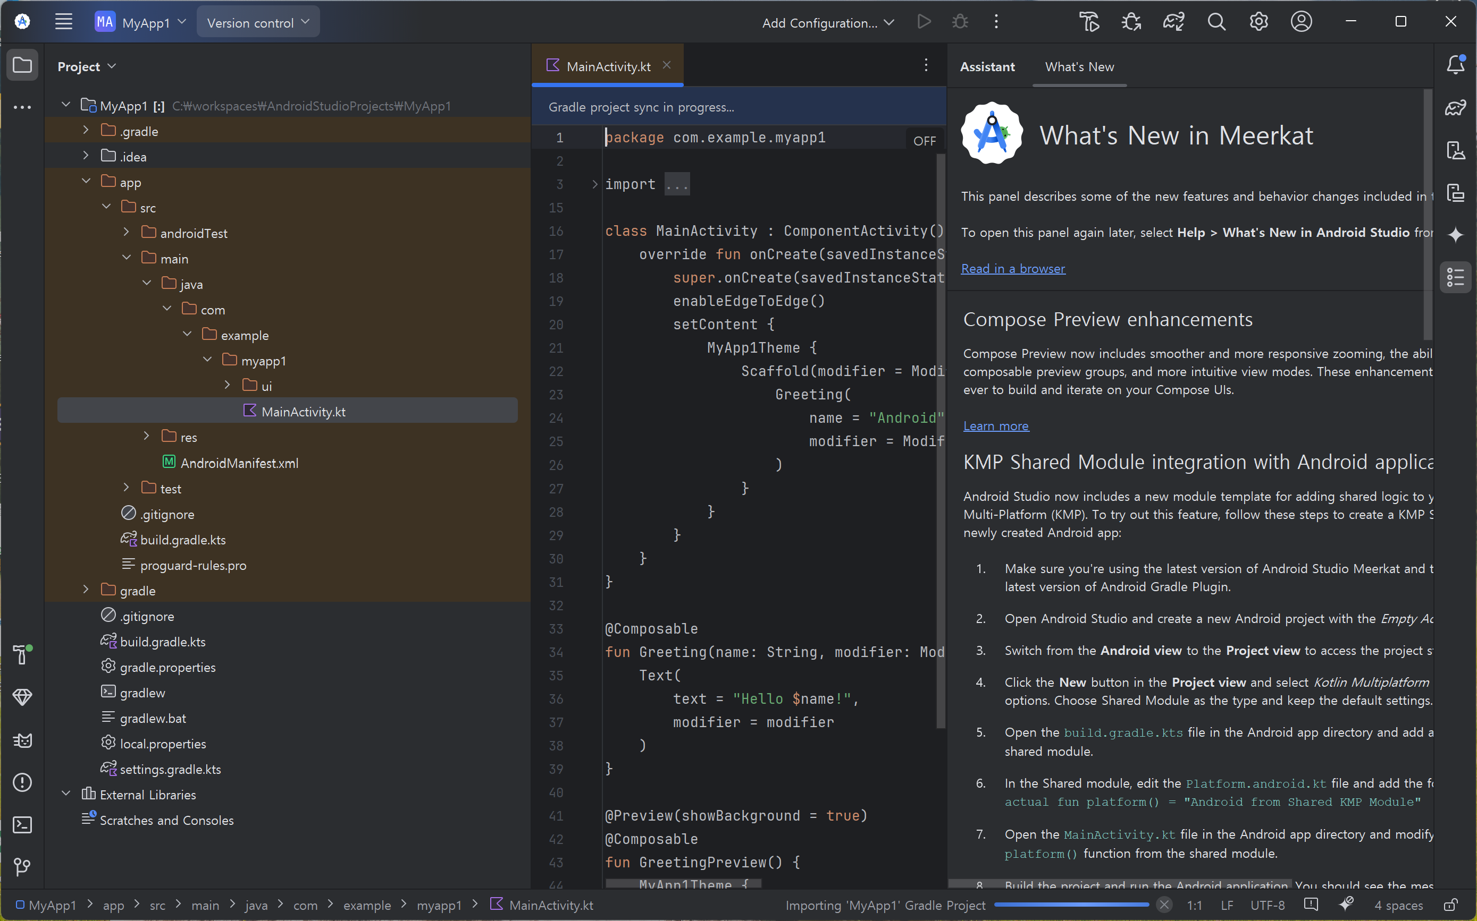Sync project with Gradle files icon
1477x921 pixels.
1174,22
